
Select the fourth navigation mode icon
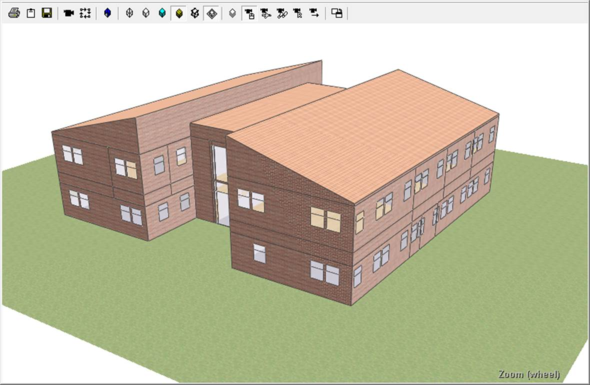(298, 14)
